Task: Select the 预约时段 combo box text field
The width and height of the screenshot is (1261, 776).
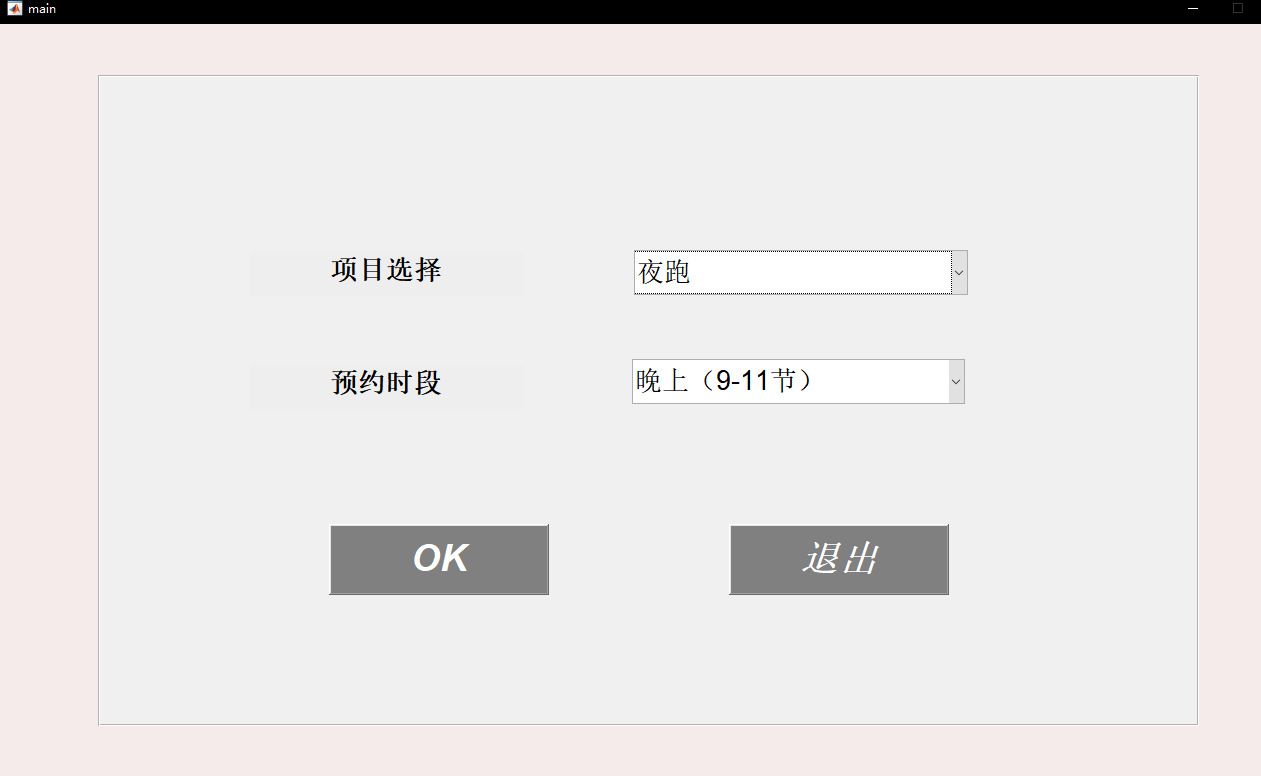Action: tap(790, 381)
